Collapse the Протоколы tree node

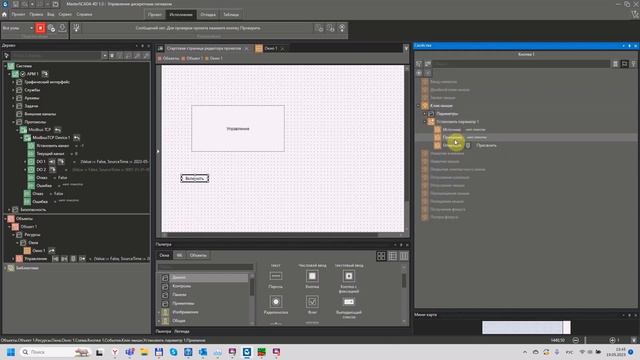click(13, 122)
